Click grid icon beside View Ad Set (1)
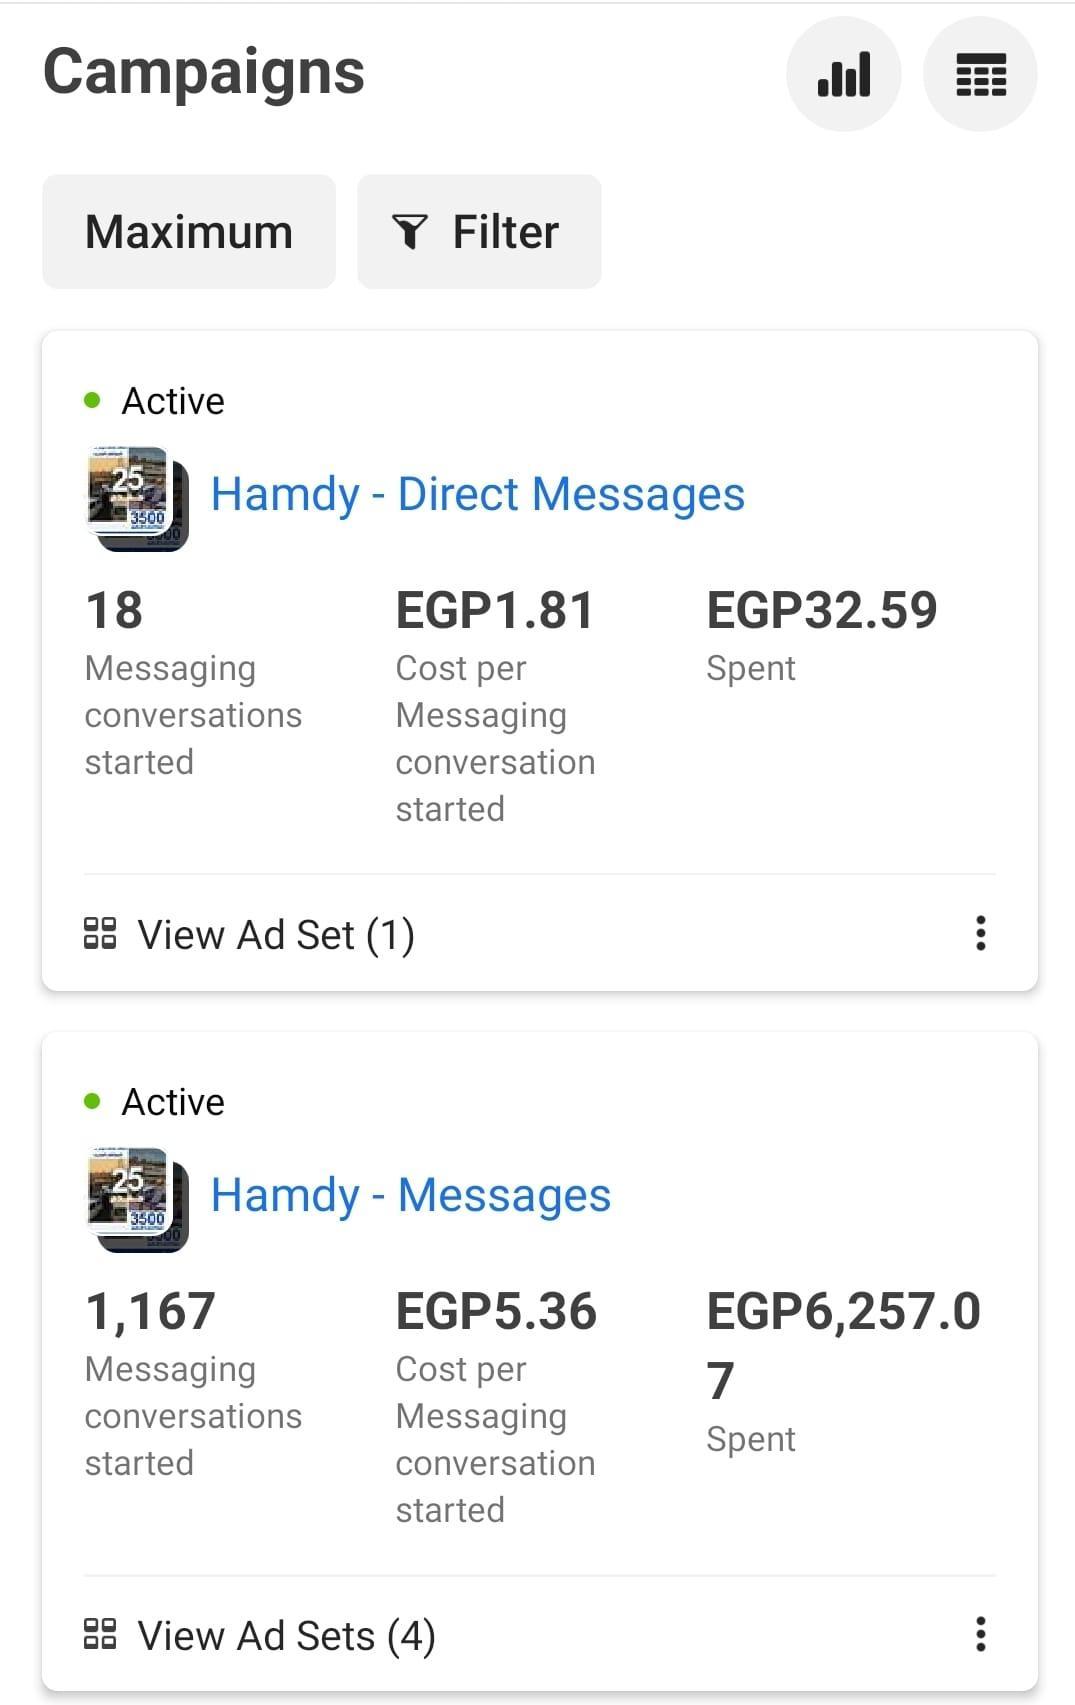The image size is (1075, 1705). (100, 934)
